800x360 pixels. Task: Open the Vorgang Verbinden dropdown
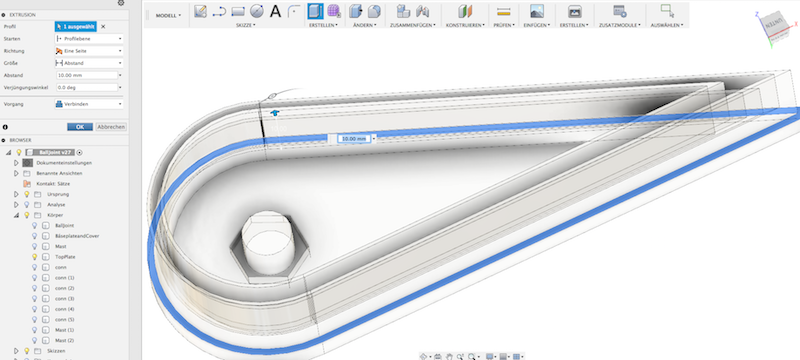pyautogui.click(x=89, y=104)
